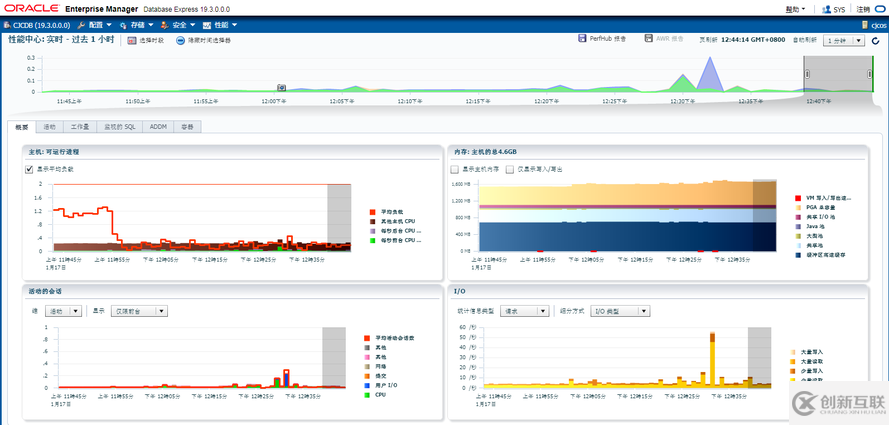Uncheck the show average load checkbox

[x=29, y=169]
